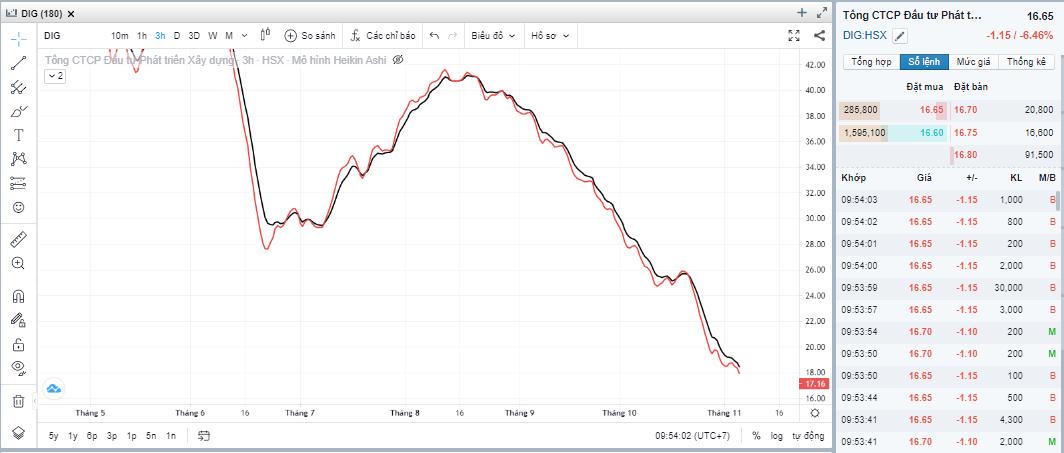Image resolution: width=1064 pixels, height=453 pixels.
Task: Open the Thống kê tab
Action: pyautogui.click(x=1026, y=62)
